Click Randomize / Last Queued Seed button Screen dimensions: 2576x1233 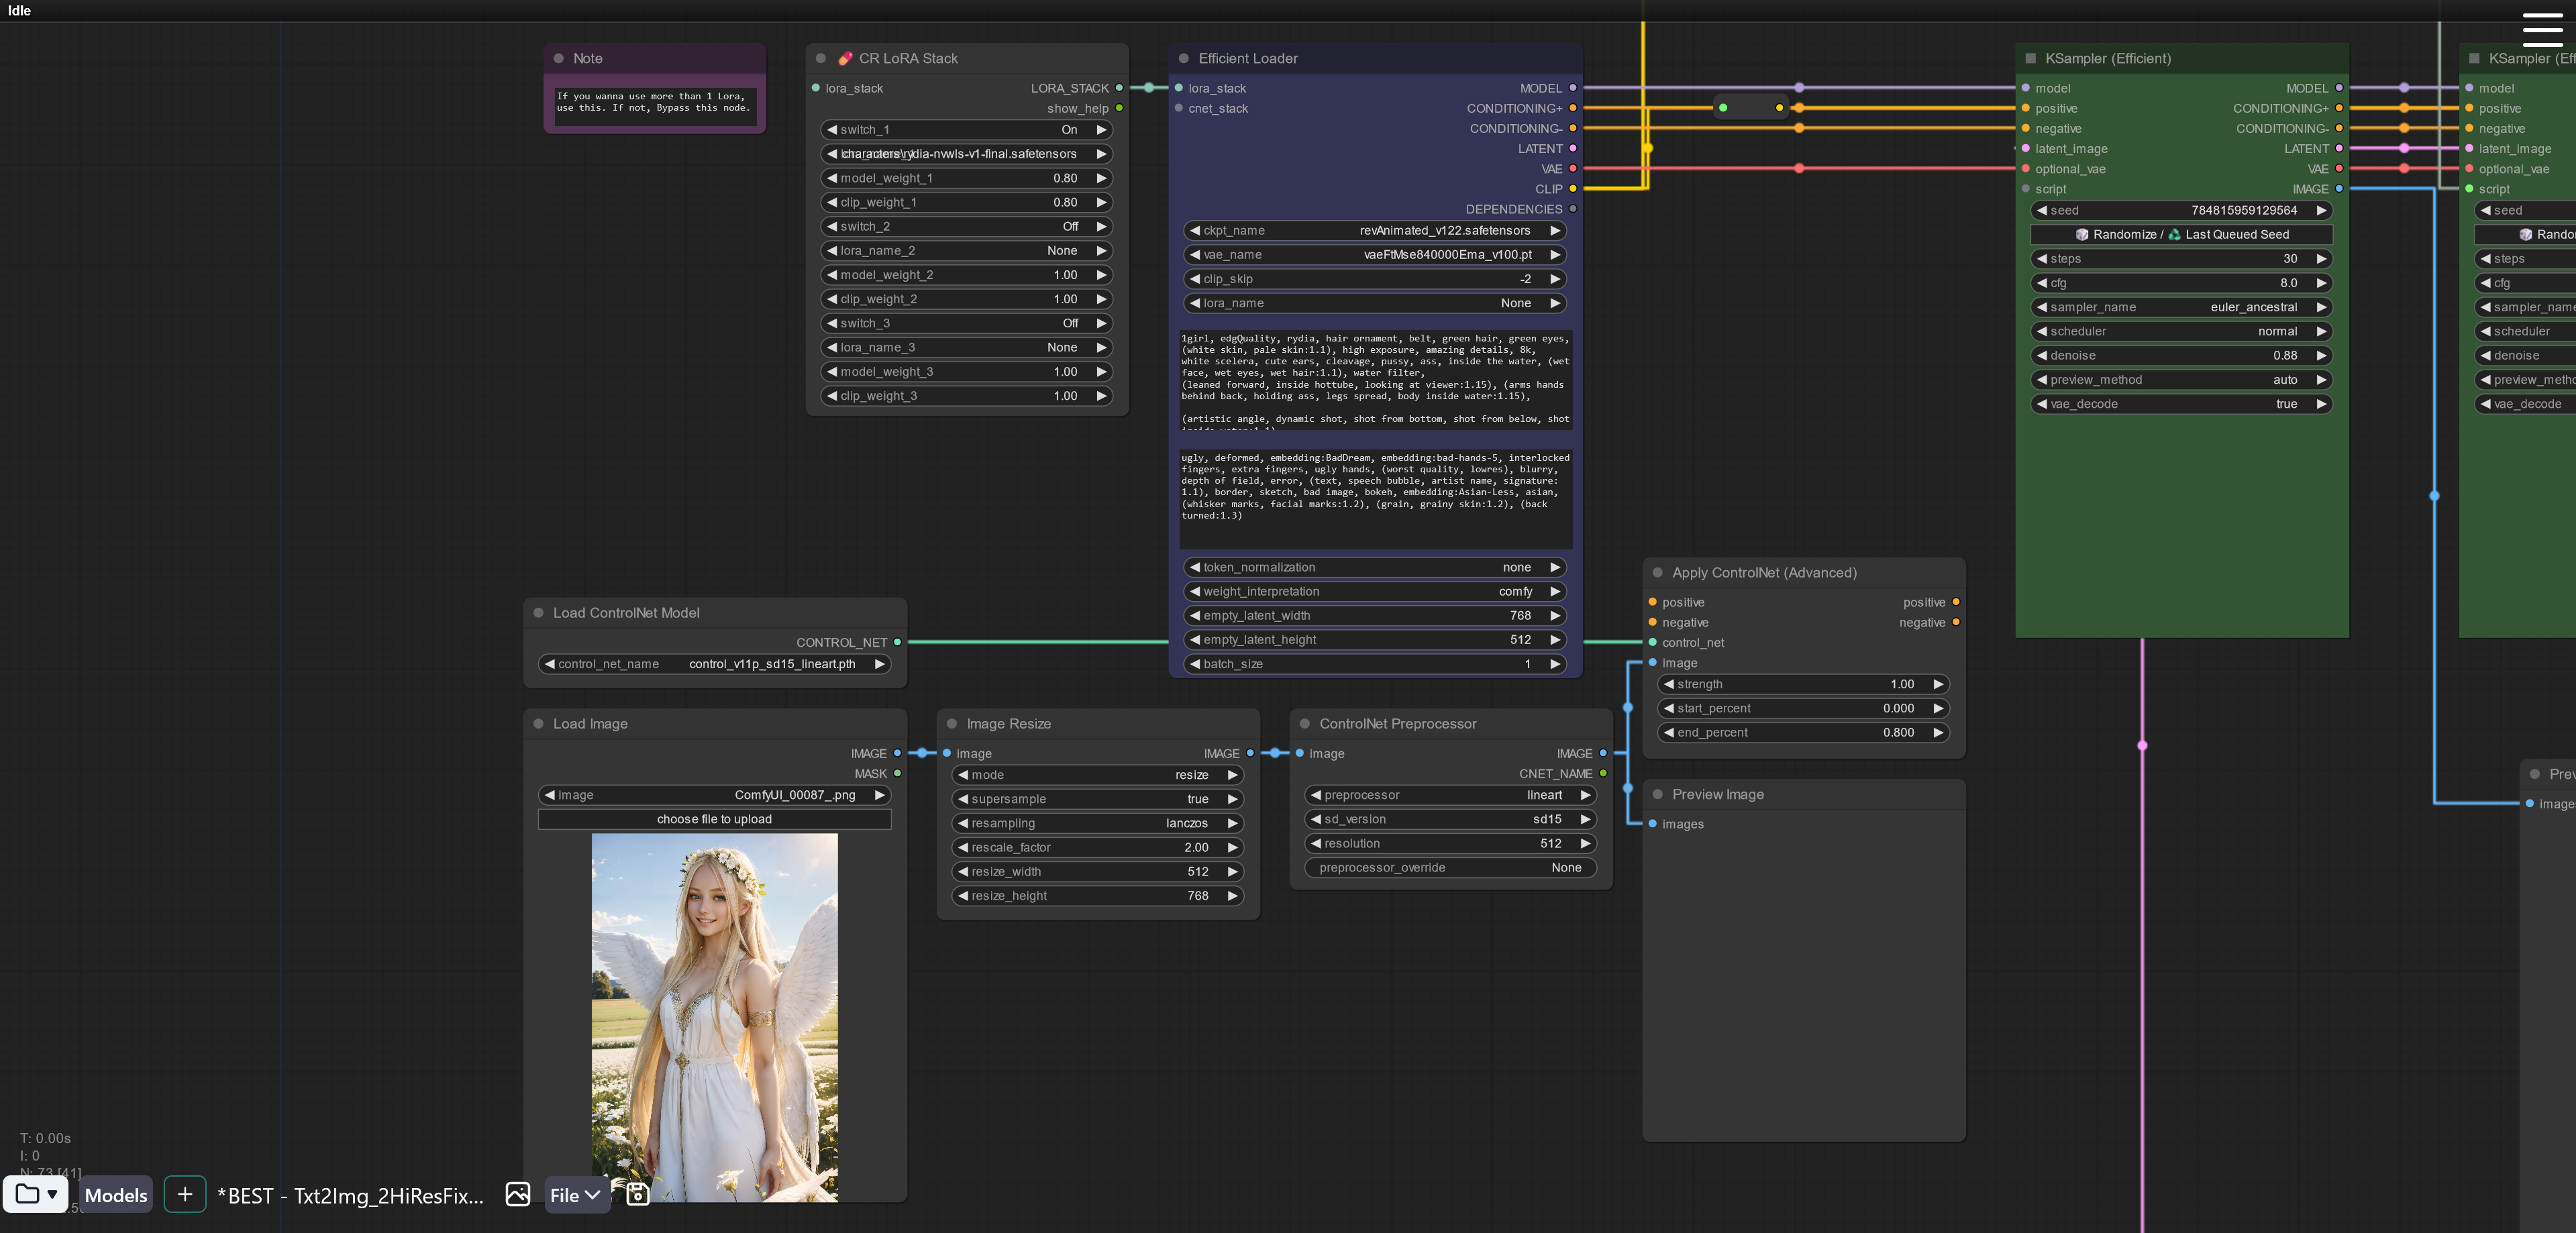coord(2181,235)
